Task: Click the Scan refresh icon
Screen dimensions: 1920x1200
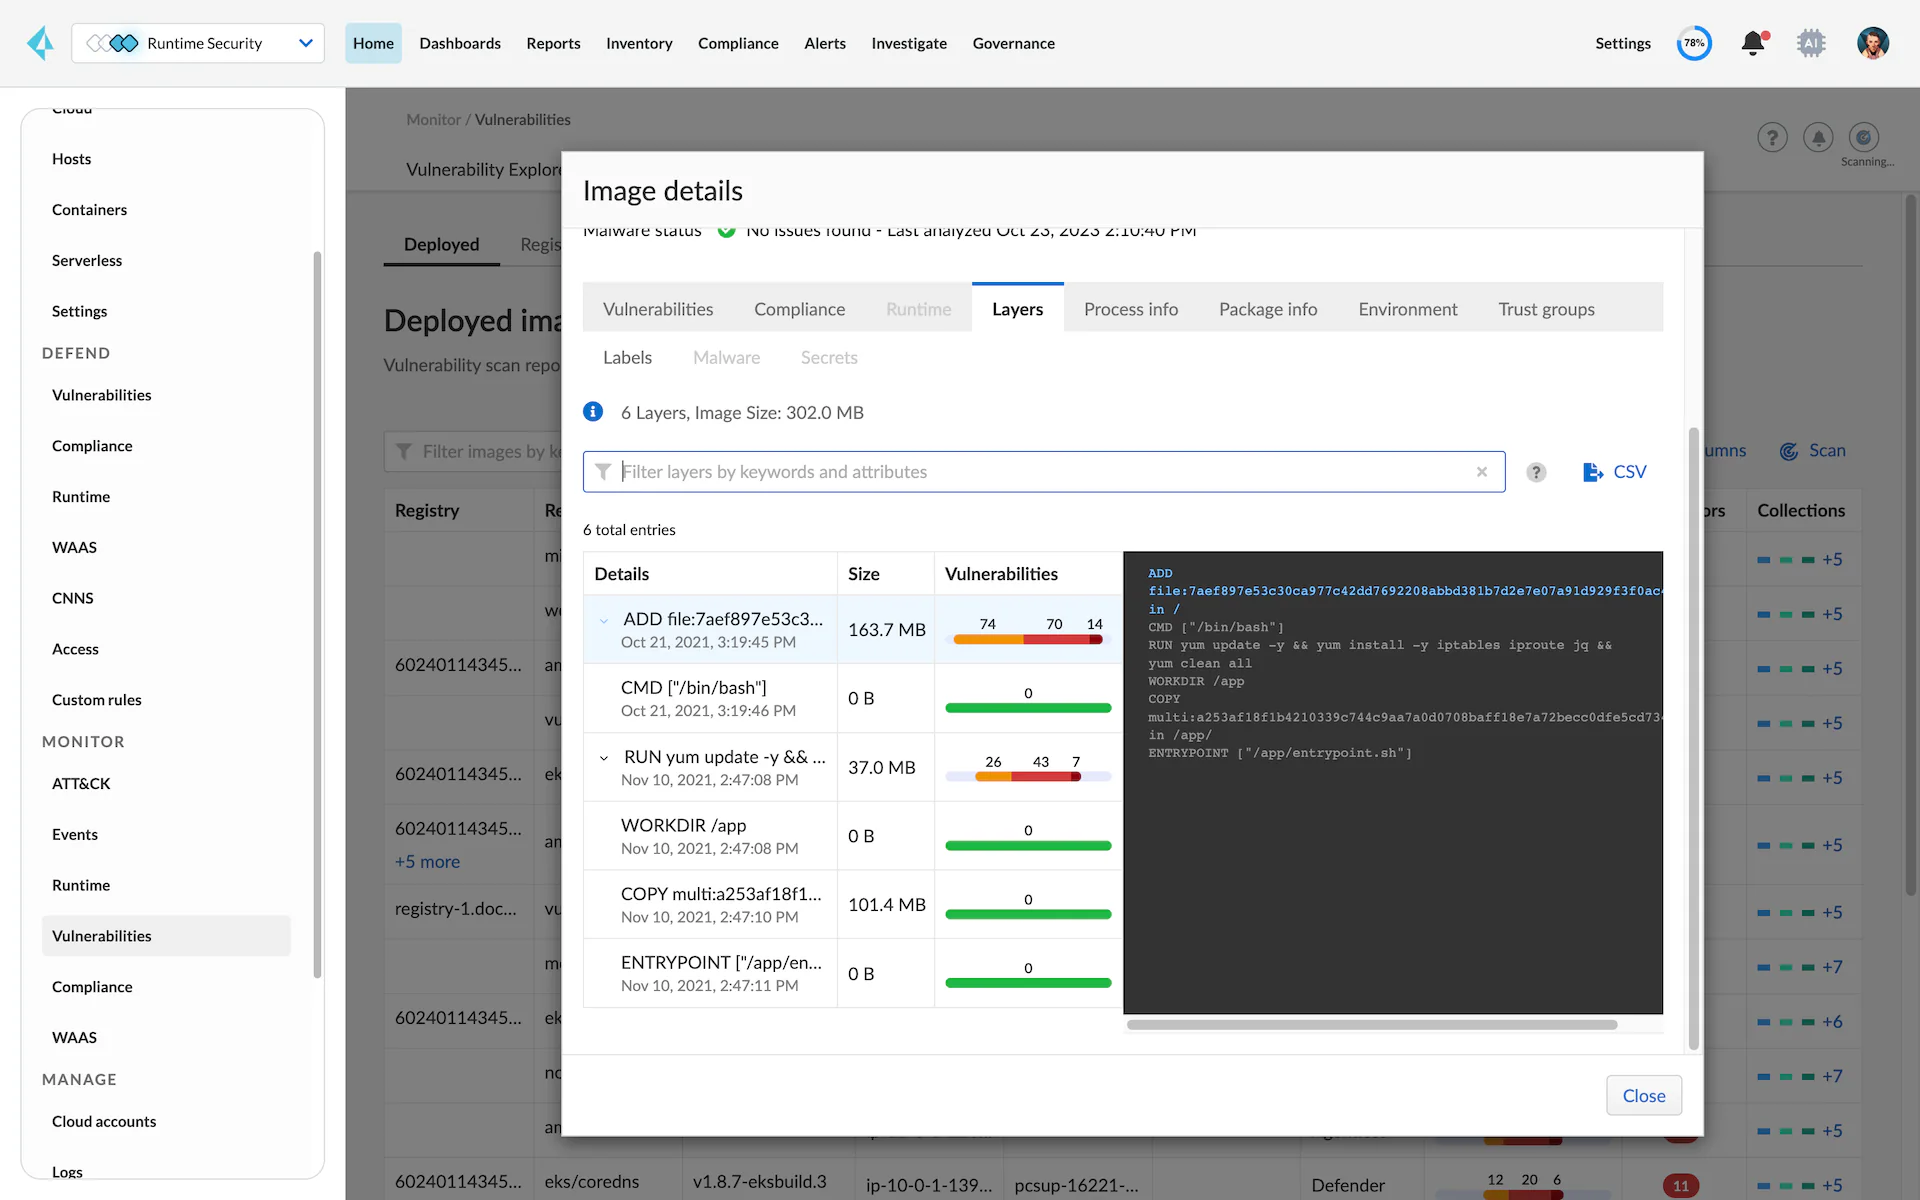Action: (1789, 451)
